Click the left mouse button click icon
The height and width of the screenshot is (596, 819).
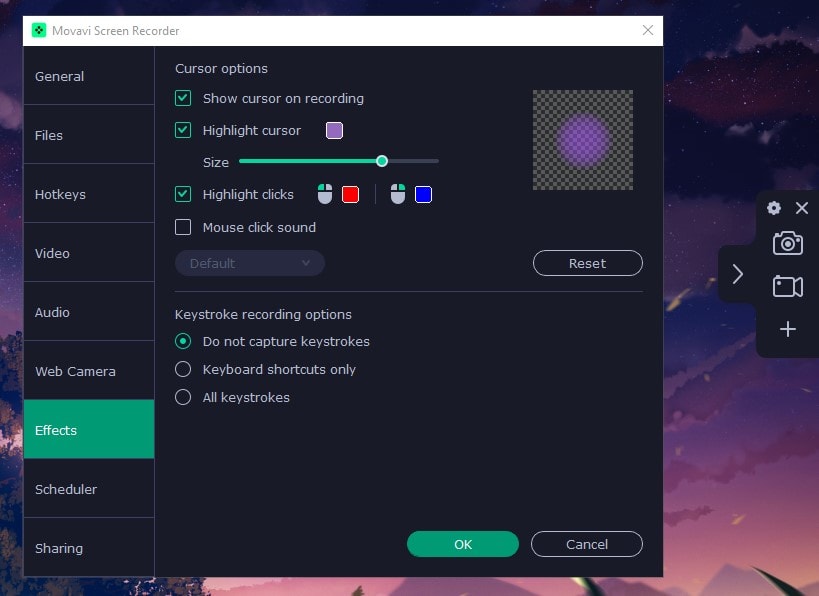pos(325,194)
